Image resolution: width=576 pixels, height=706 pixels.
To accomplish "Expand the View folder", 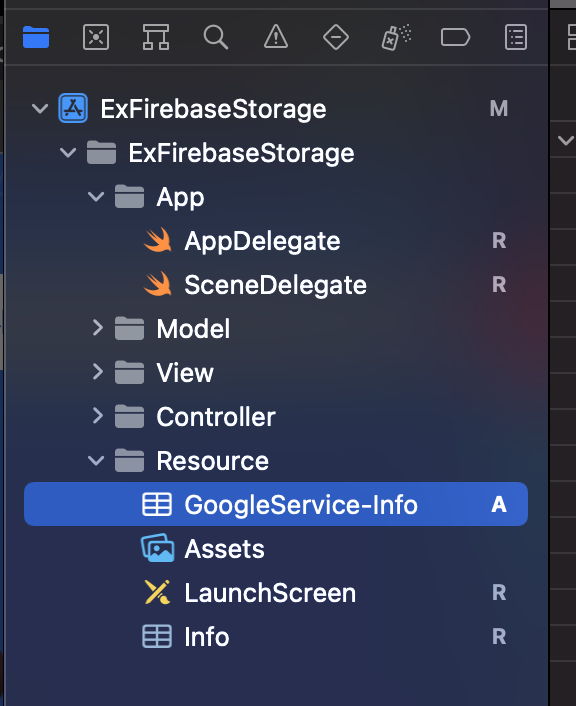I will 98,372.
